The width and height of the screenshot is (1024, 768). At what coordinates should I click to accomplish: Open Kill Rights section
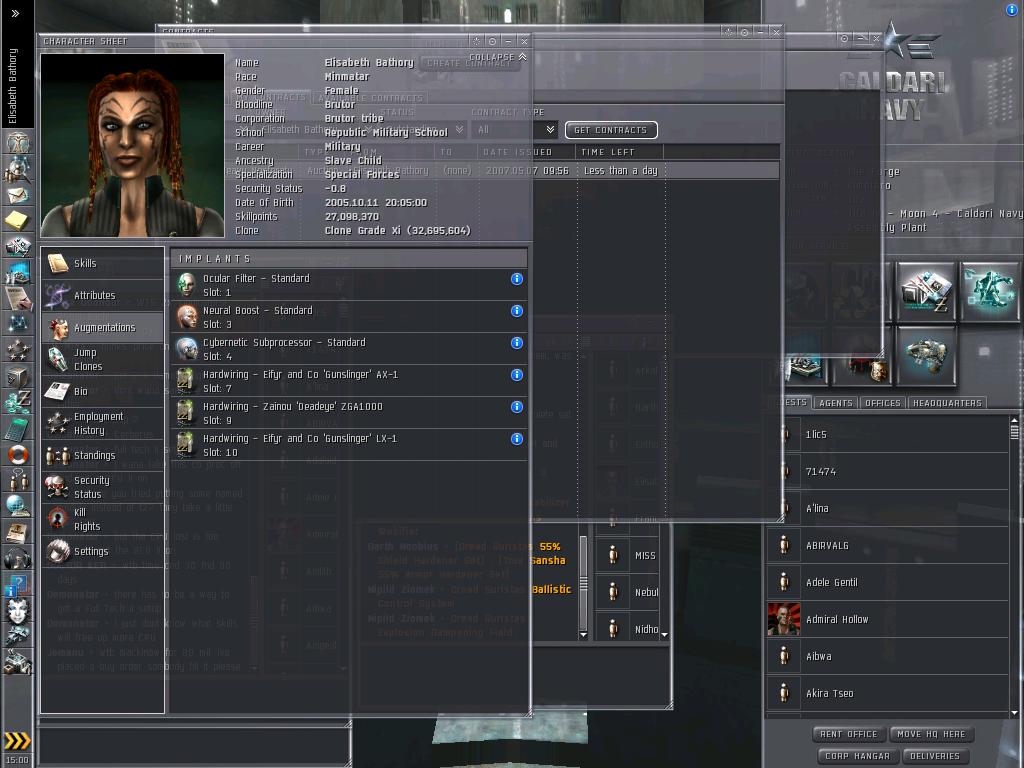[103, 519]
